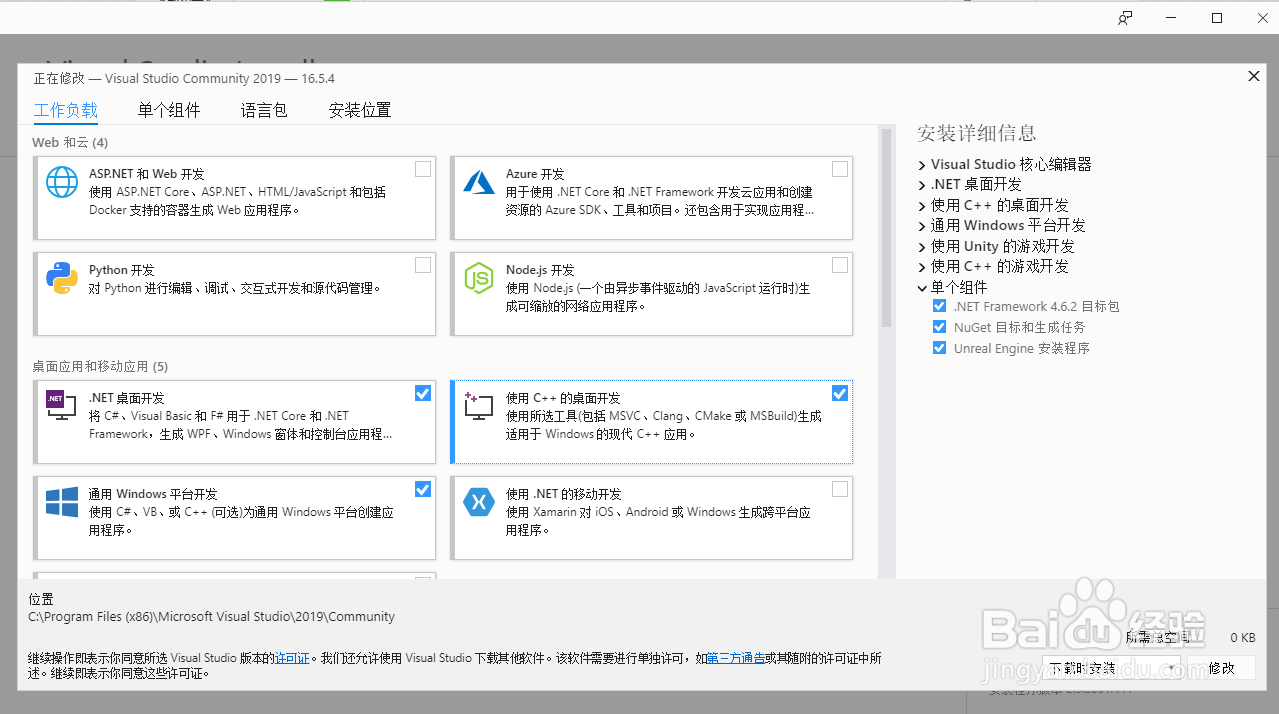Click the 使用 .NET 的移动开发 title

[564, 494]
